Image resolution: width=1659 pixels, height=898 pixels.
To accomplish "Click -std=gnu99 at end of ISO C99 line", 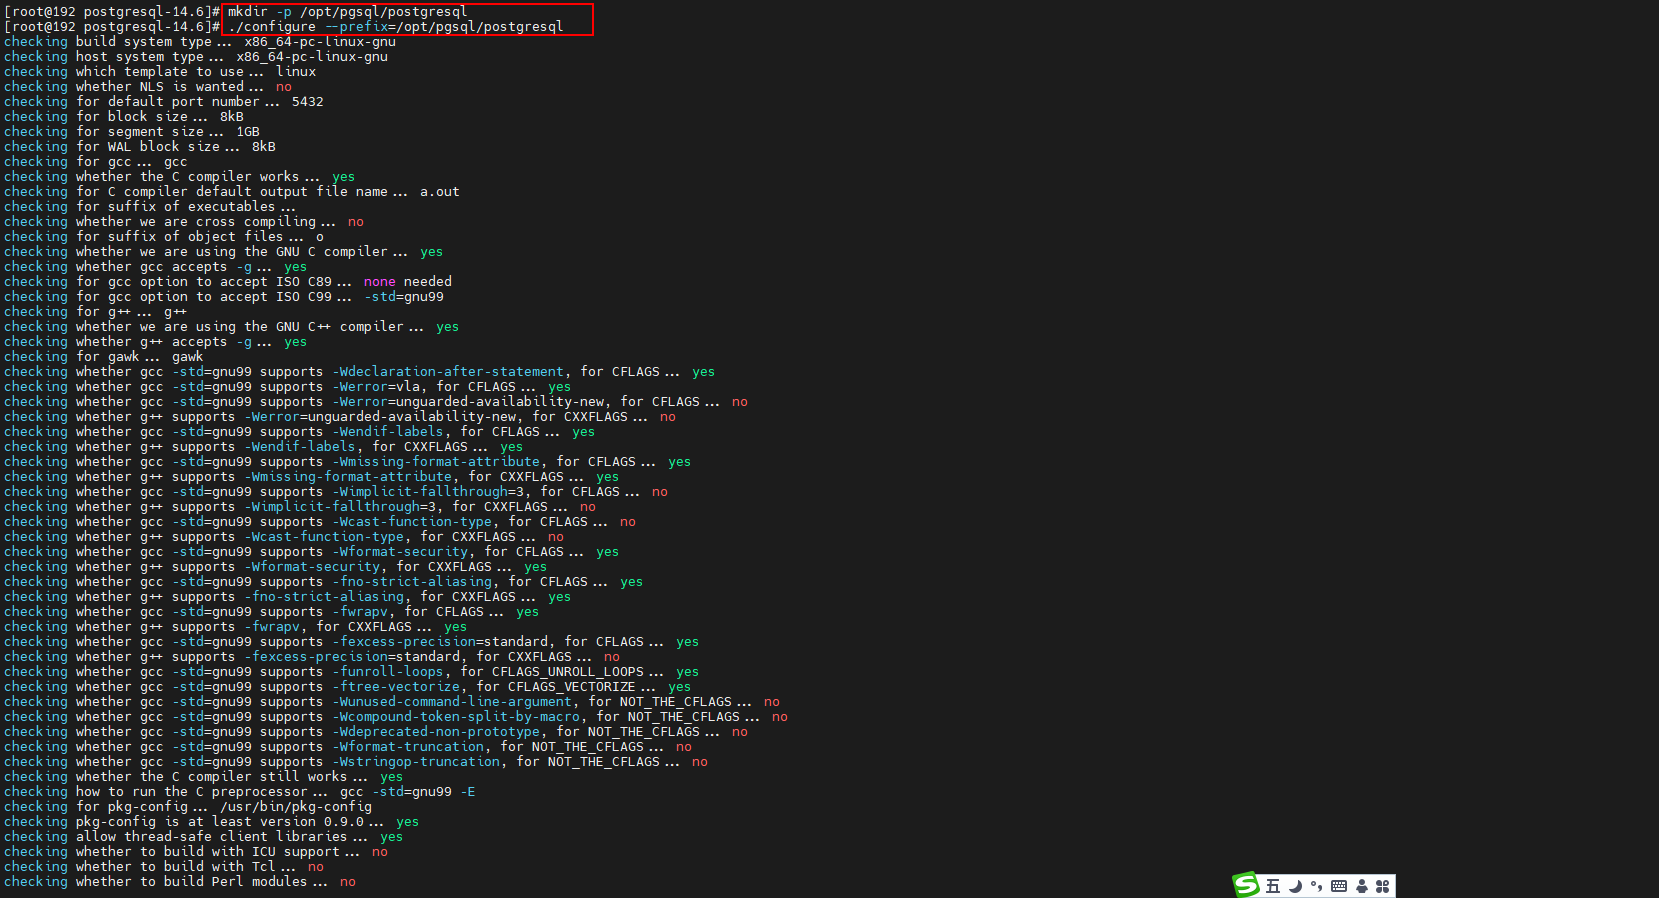I will click(x=404, y=297).
